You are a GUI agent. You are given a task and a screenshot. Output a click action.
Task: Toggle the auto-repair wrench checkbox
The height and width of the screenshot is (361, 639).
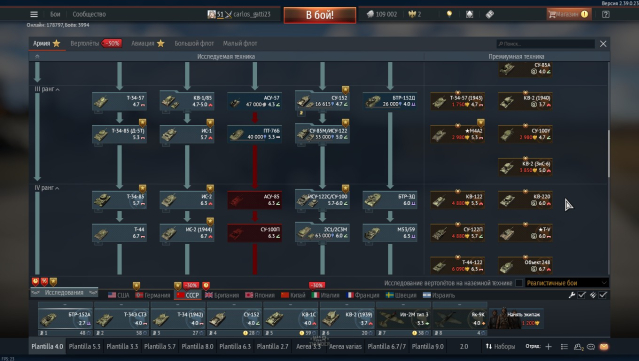582,295
